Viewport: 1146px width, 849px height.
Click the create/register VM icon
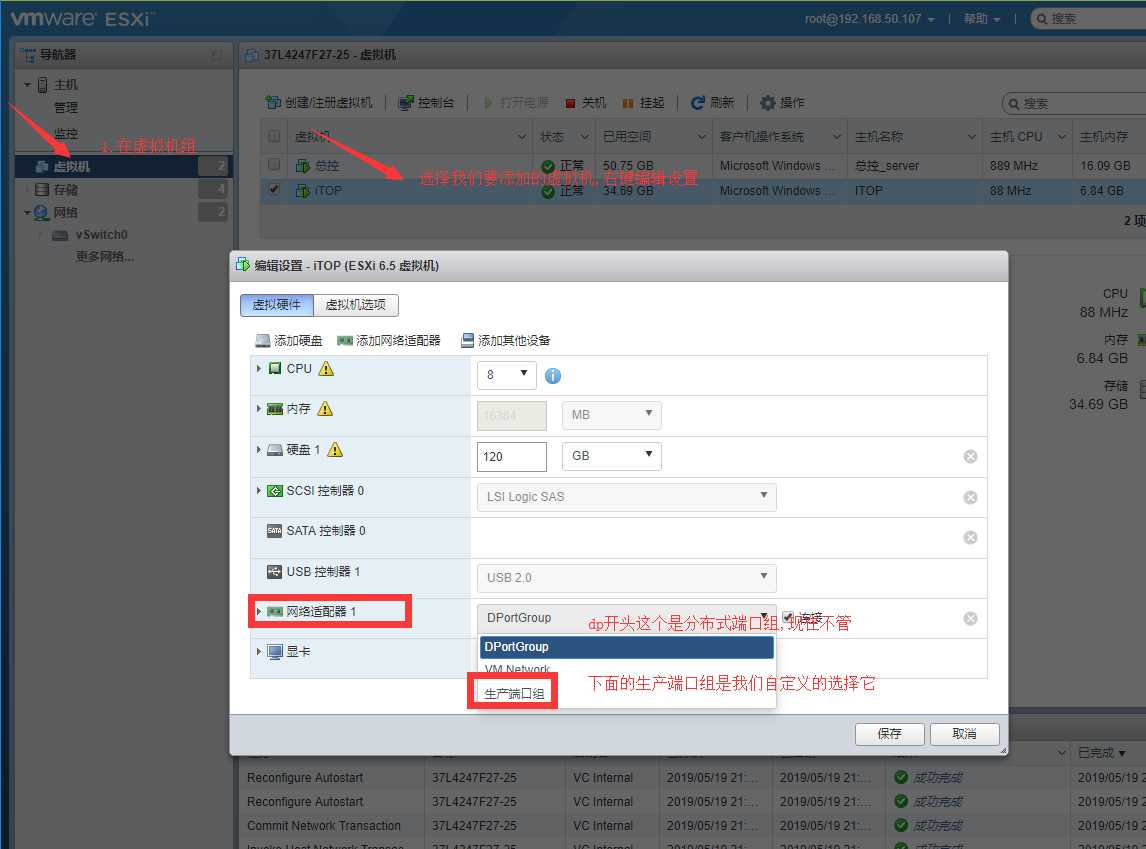273,102
